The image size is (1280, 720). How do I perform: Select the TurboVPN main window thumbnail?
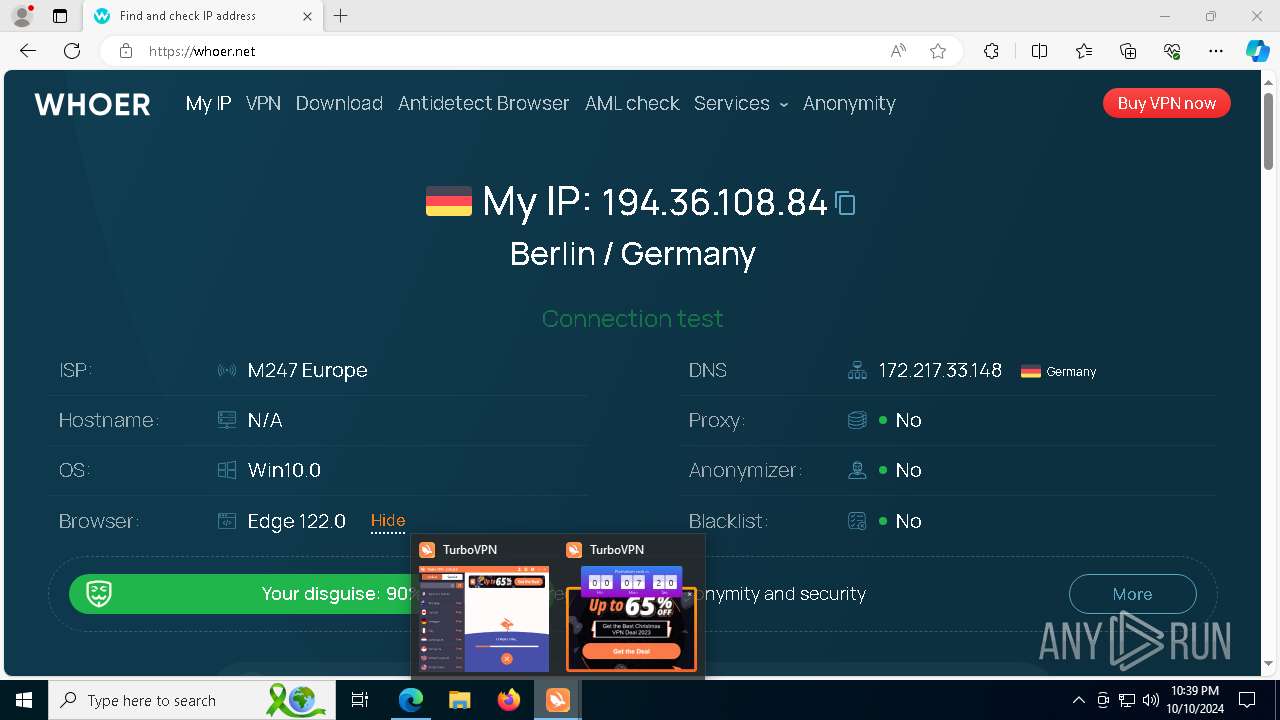[x=484, y=619]
